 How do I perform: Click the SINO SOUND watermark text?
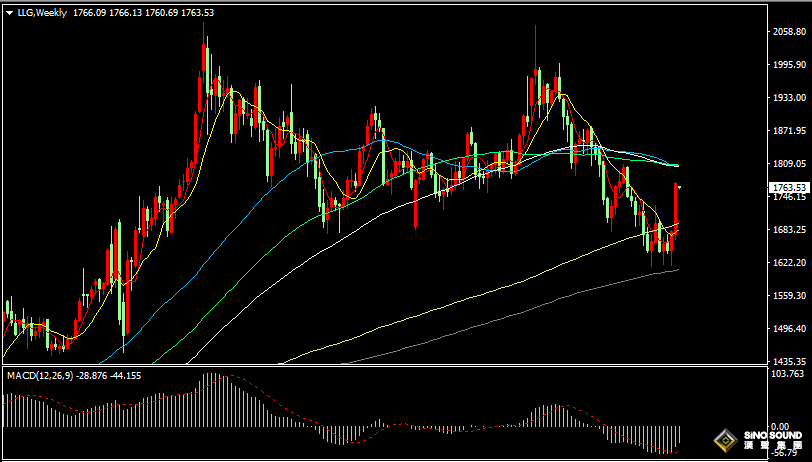772,437
